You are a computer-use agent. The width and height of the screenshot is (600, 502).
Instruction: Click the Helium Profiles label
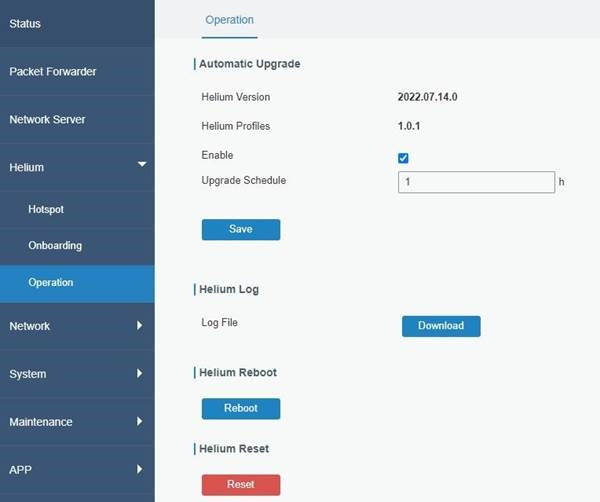236,126
